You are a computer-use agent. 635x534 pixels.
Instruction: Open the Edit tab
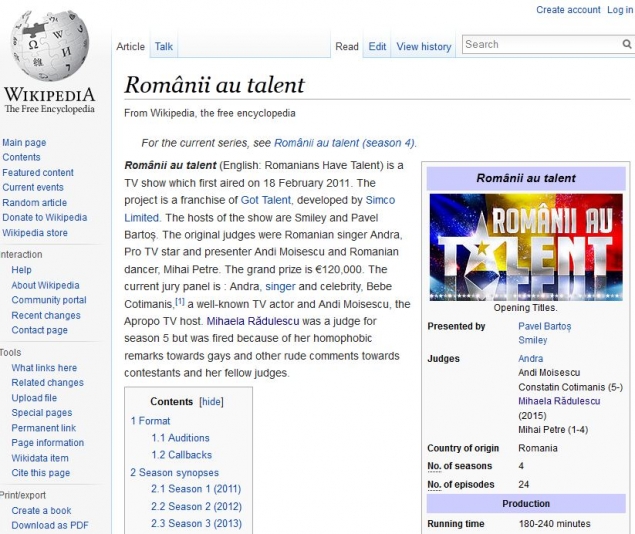click(x=377, y=47)
